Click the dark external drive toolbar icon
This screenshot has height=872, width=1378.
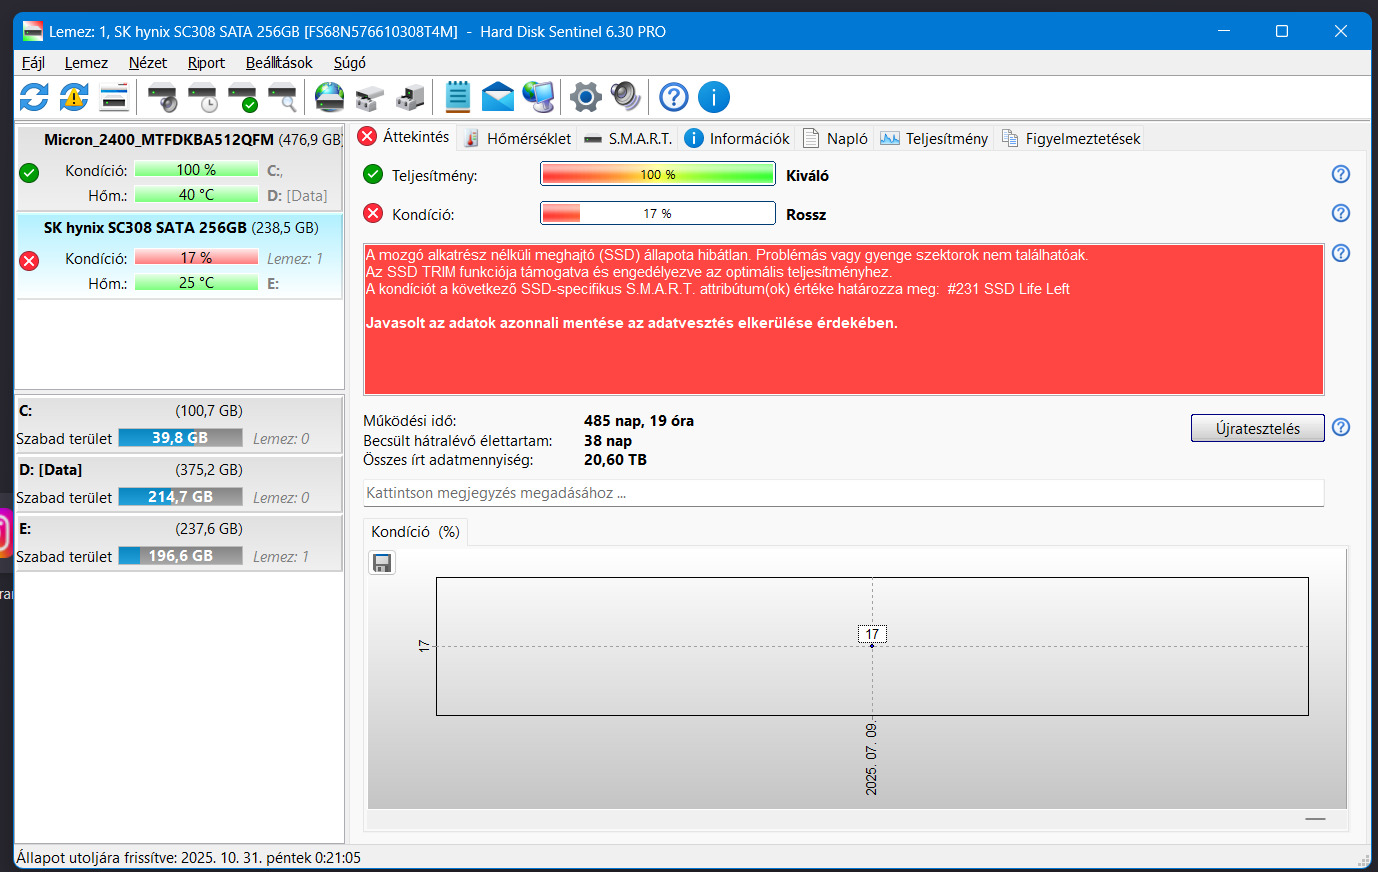[x=409, y=97]
